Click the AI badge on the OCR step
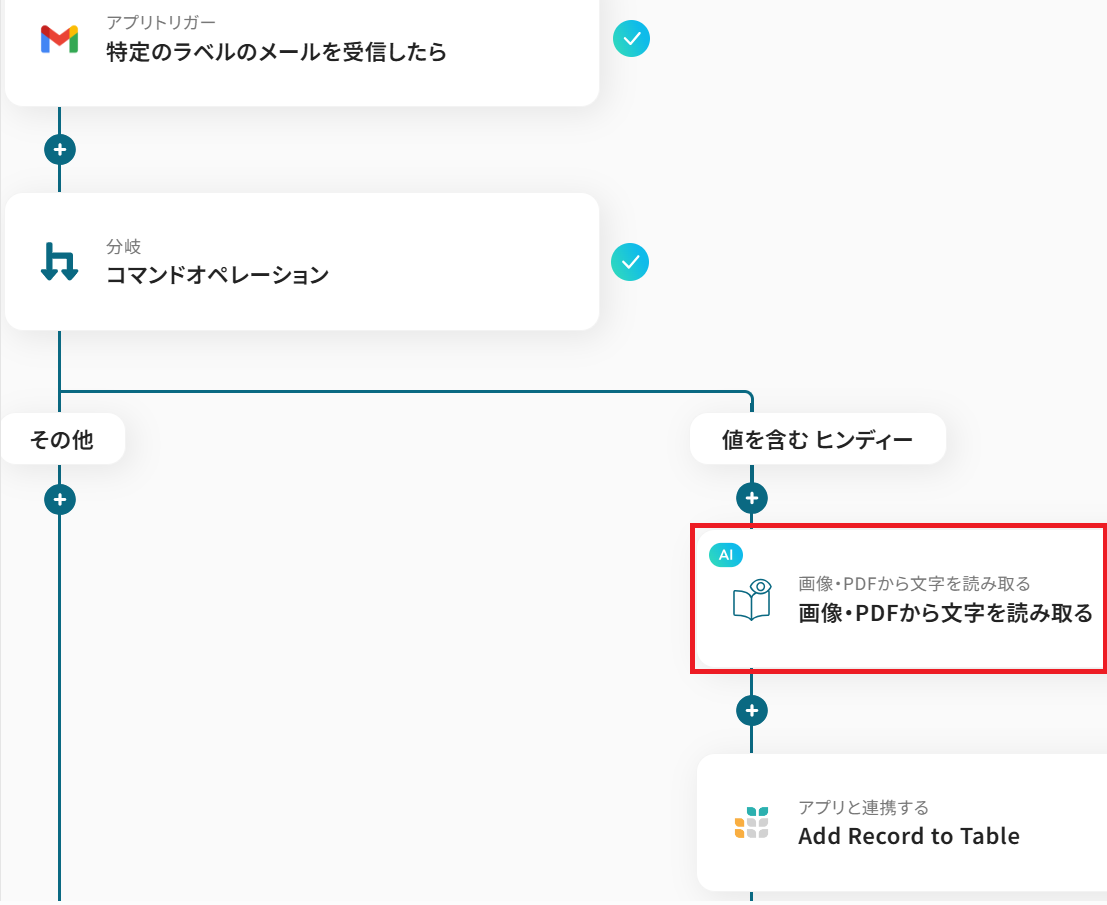Viewport: 1107px width, 905px height. point(726,555)
